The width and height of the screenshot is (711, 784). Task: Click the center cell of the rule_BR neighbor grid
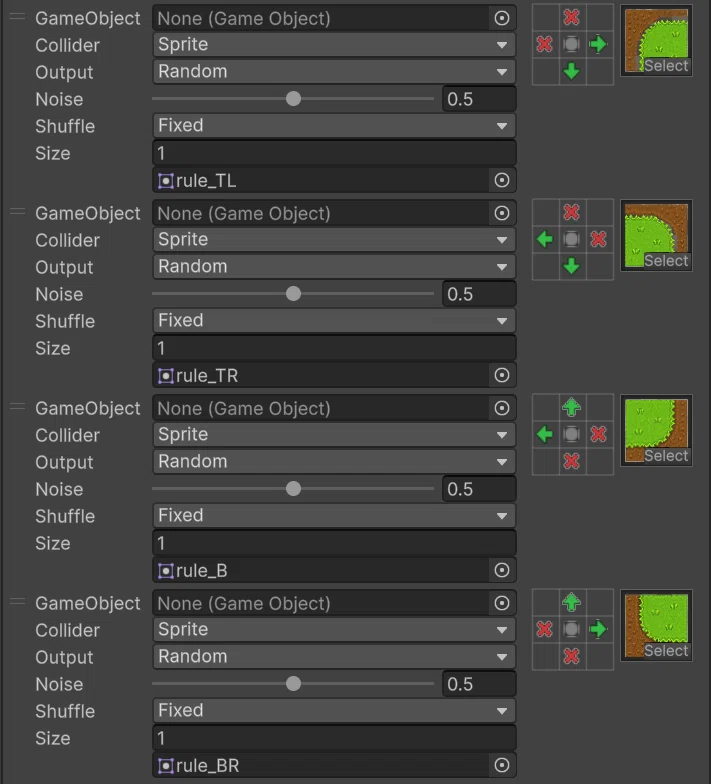[572, 630]
